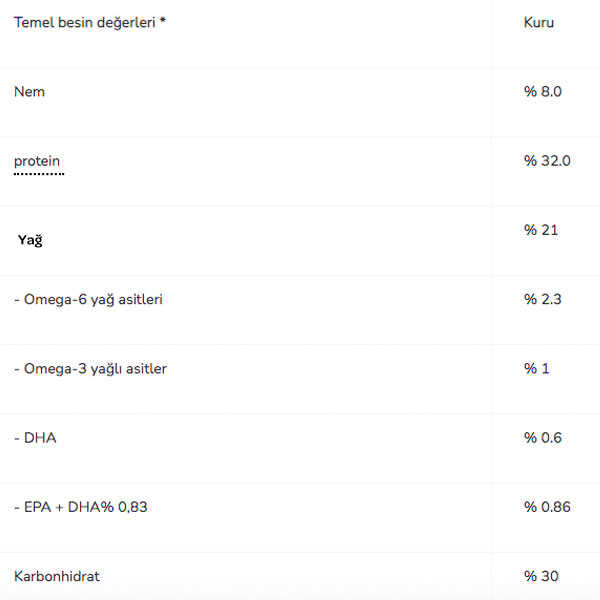Select the Omega-6 value % 2.3
Screen dimensions: 600x600
tap(543, 299)
